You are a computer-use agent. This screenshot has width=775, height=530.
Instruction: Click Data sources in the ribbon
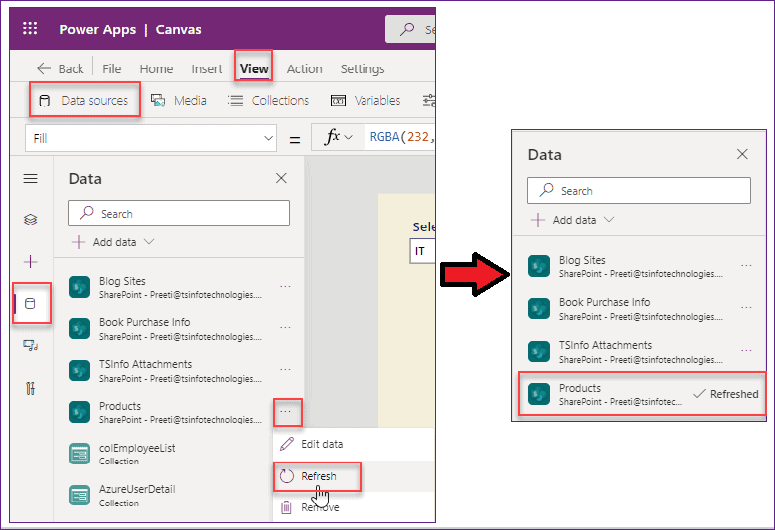84,100
